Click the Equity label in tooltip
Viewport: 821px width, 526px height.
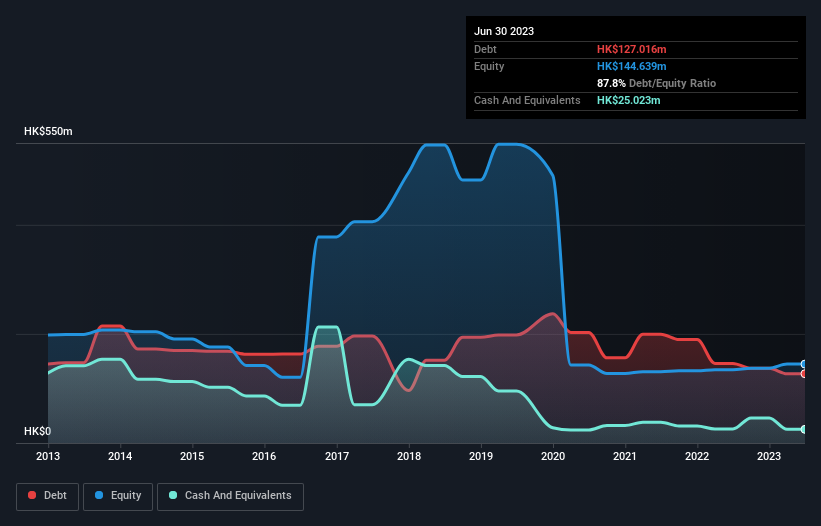[x=489, y=66]
